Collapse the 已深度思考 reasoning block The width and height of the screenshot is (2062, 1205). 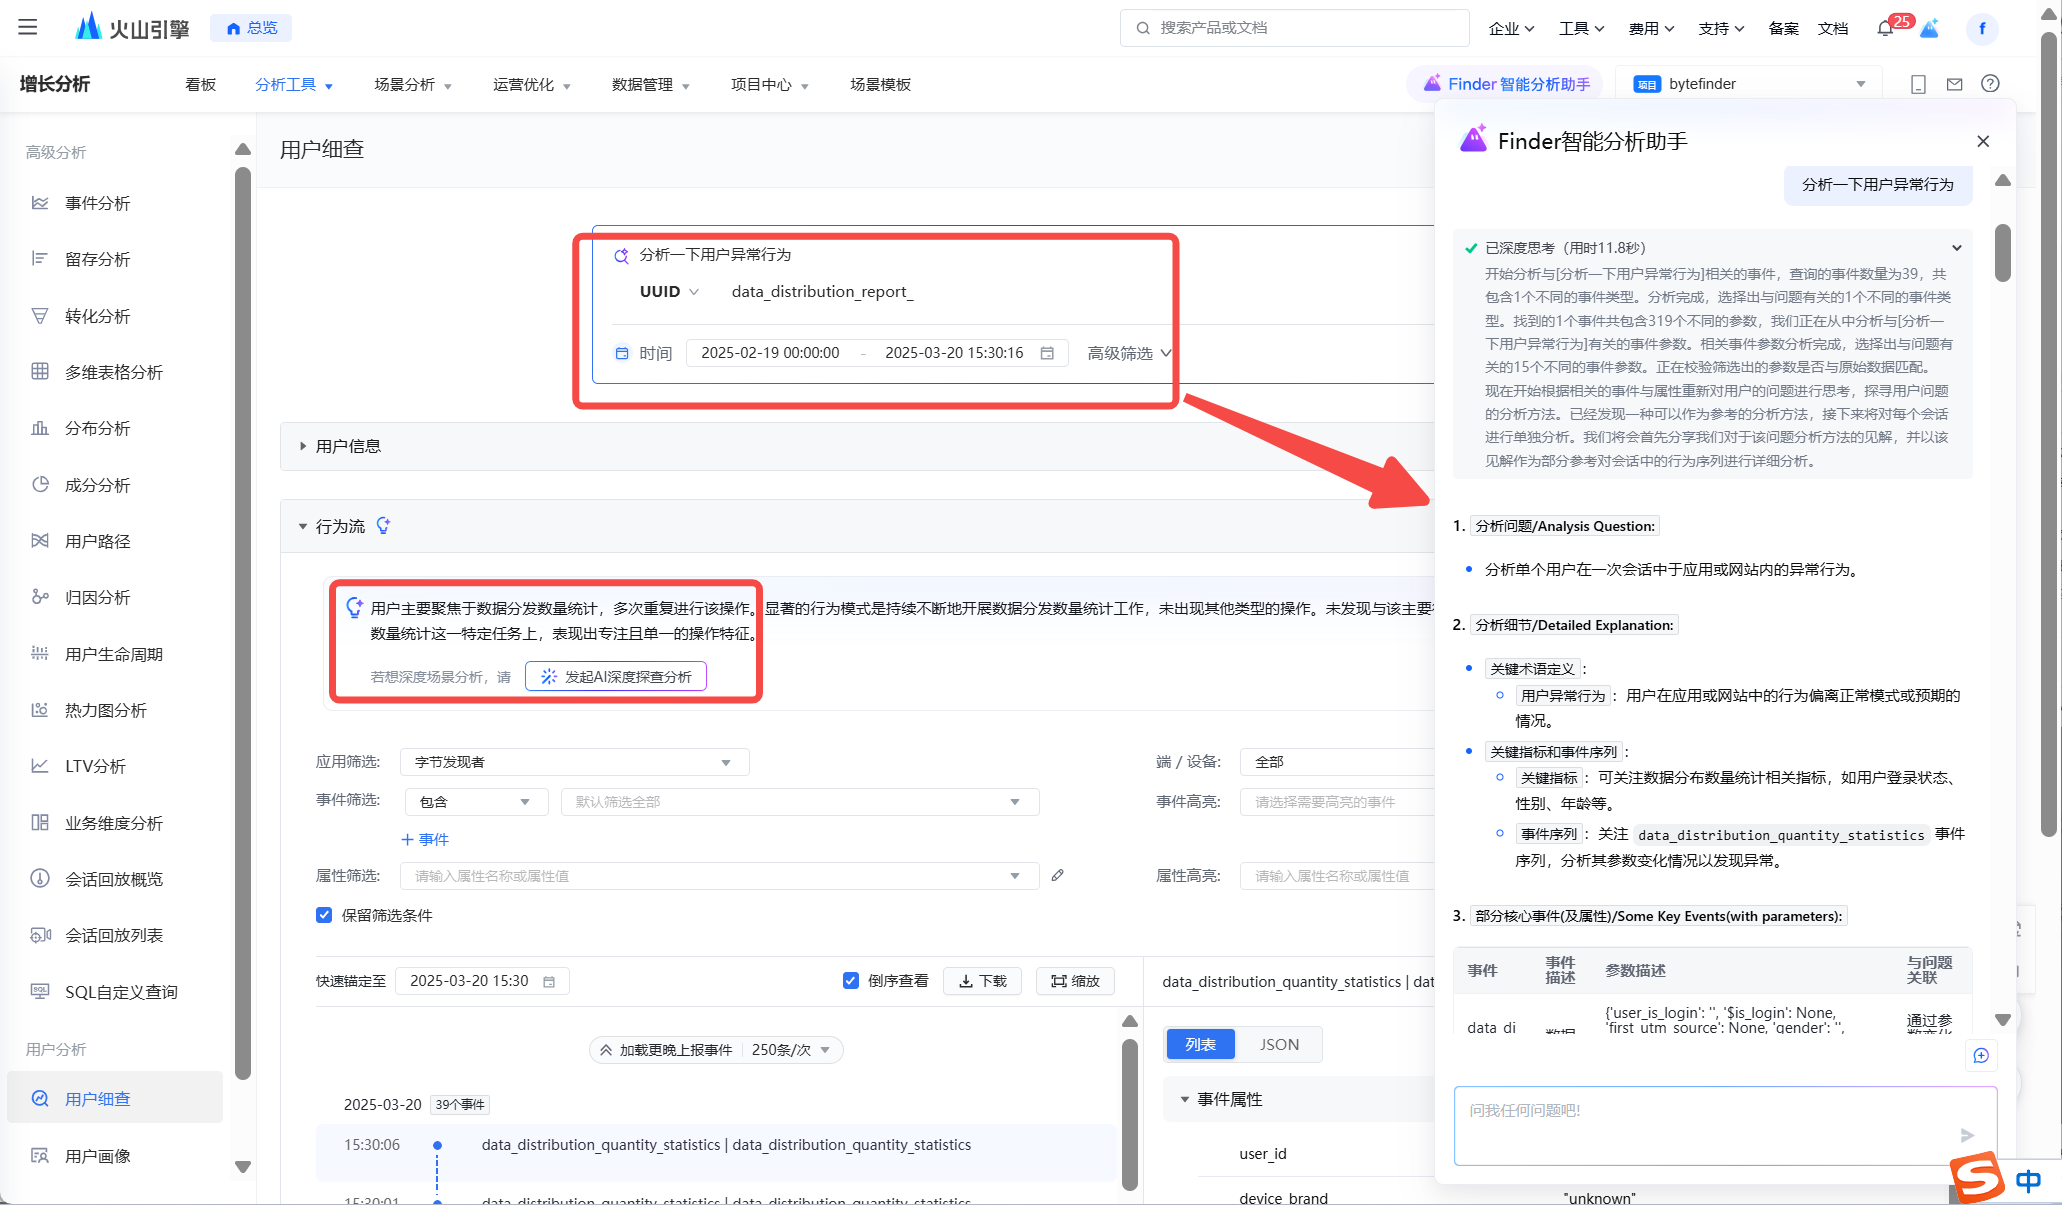(1957, 248)
